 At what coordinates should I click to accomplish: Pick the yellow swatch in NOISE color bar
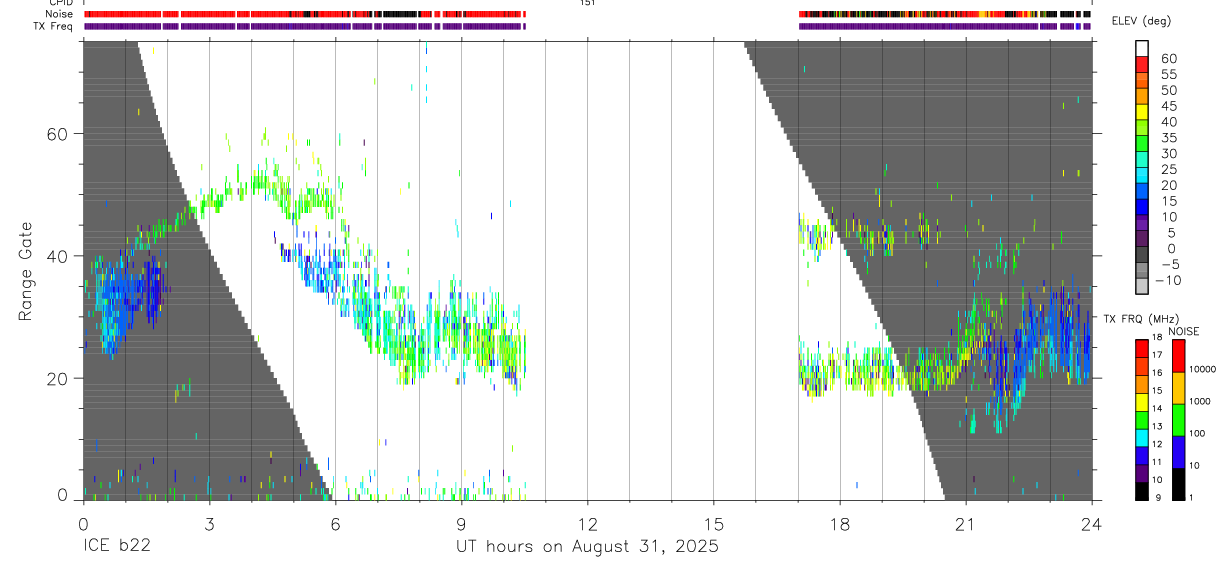pos(1177,387)
